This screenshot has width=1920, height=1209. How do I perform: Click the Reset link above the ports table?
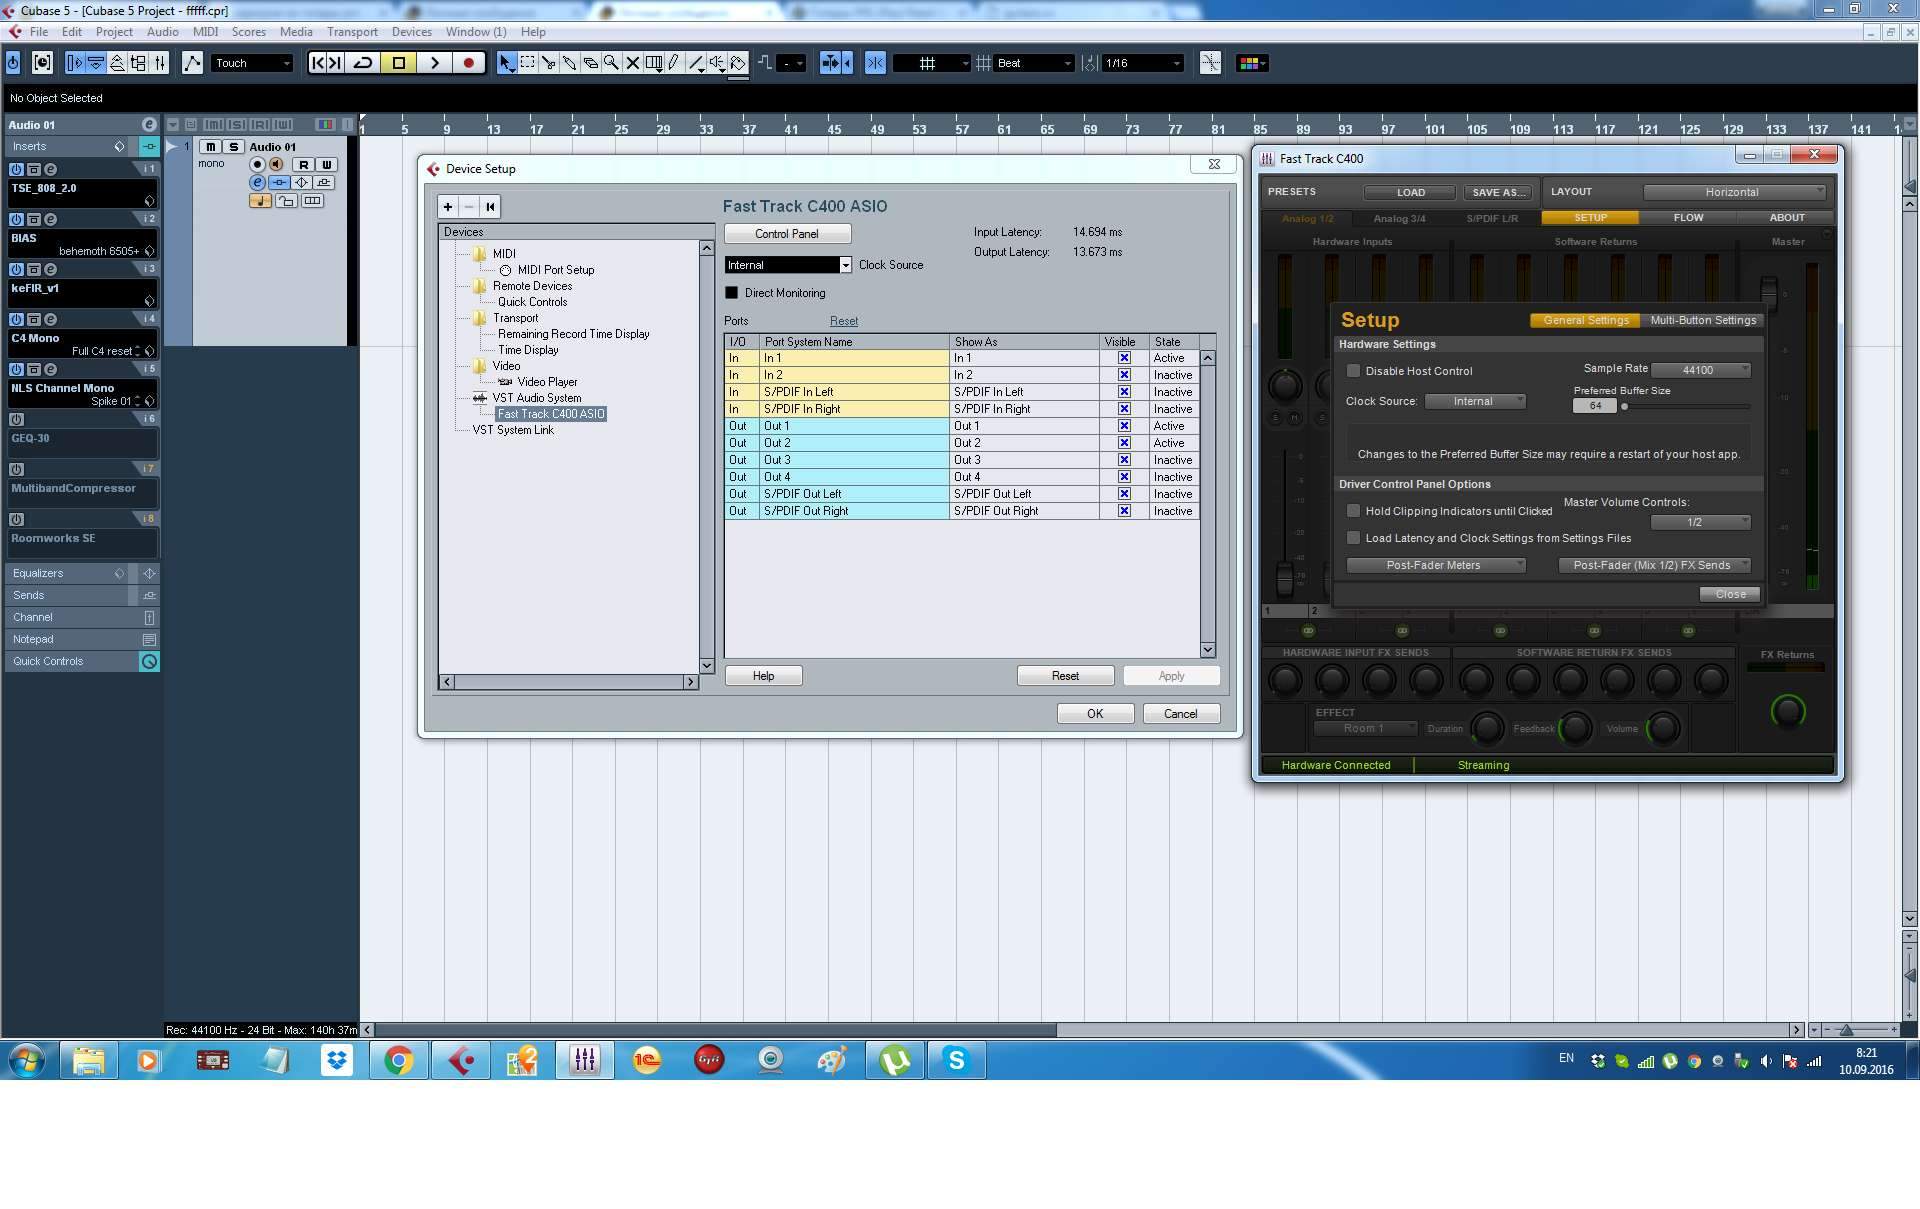843,321
